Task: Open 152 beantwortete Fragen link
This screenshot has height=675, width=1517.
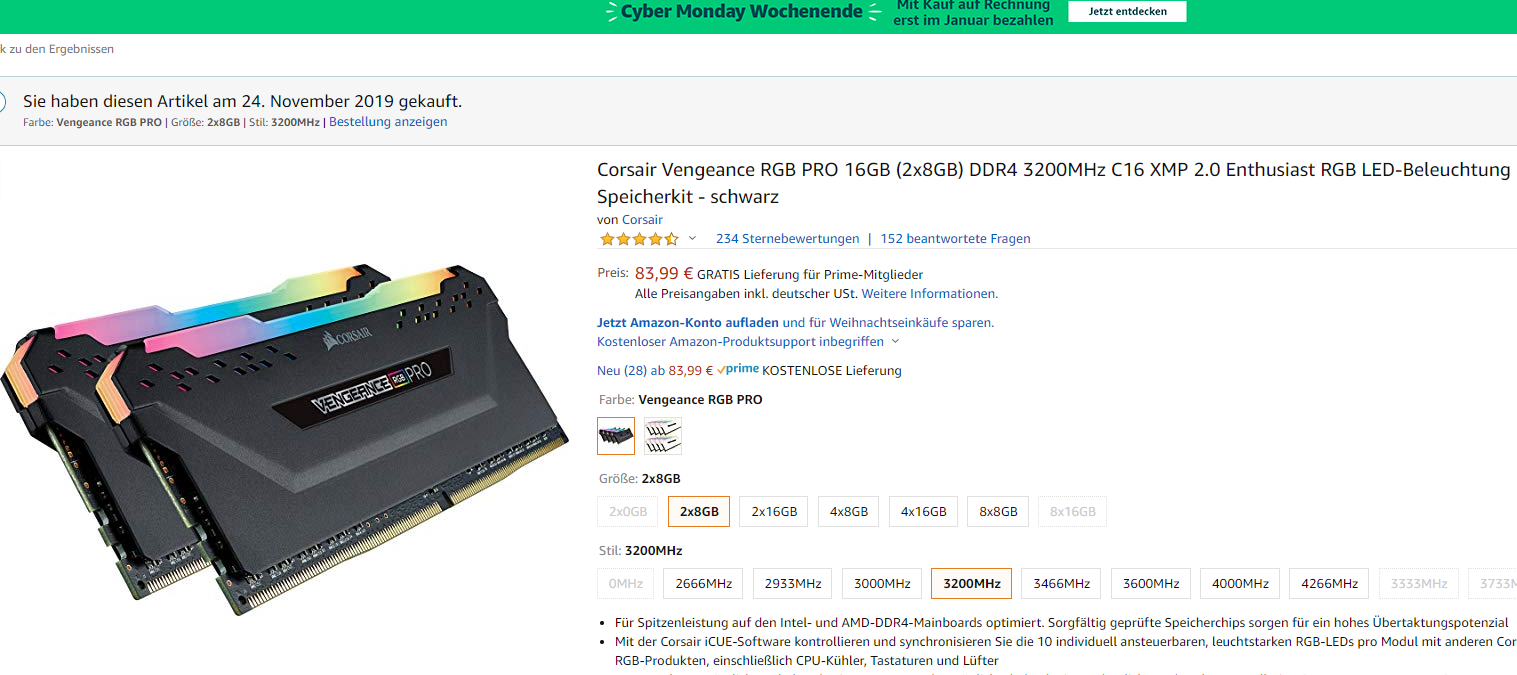Action: click(955, 239)
